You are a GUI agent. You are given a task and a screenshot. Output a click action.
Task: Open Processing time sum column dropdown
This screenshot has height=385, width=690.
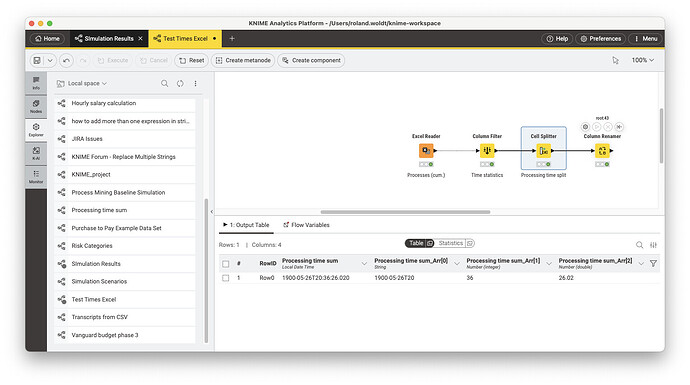click(x=364, y=264)
